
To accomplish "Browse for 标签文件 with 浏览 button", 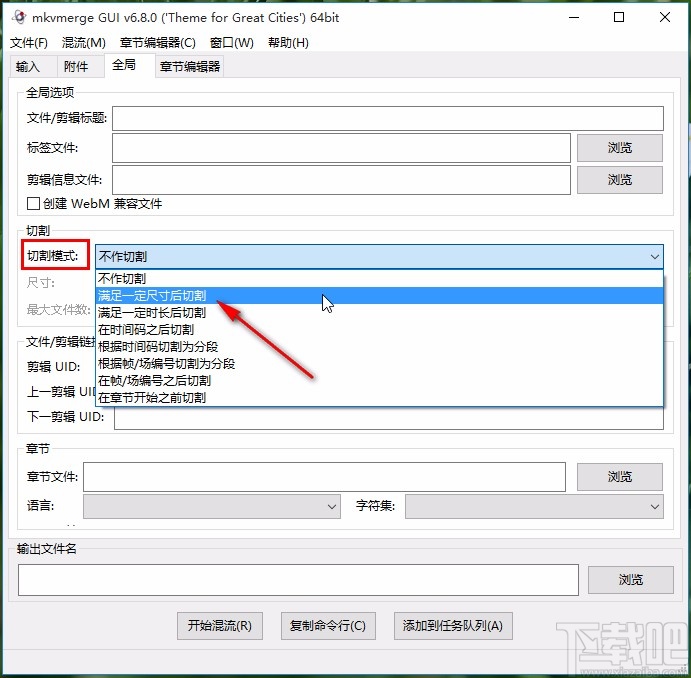I will click(x=620, y=148).
